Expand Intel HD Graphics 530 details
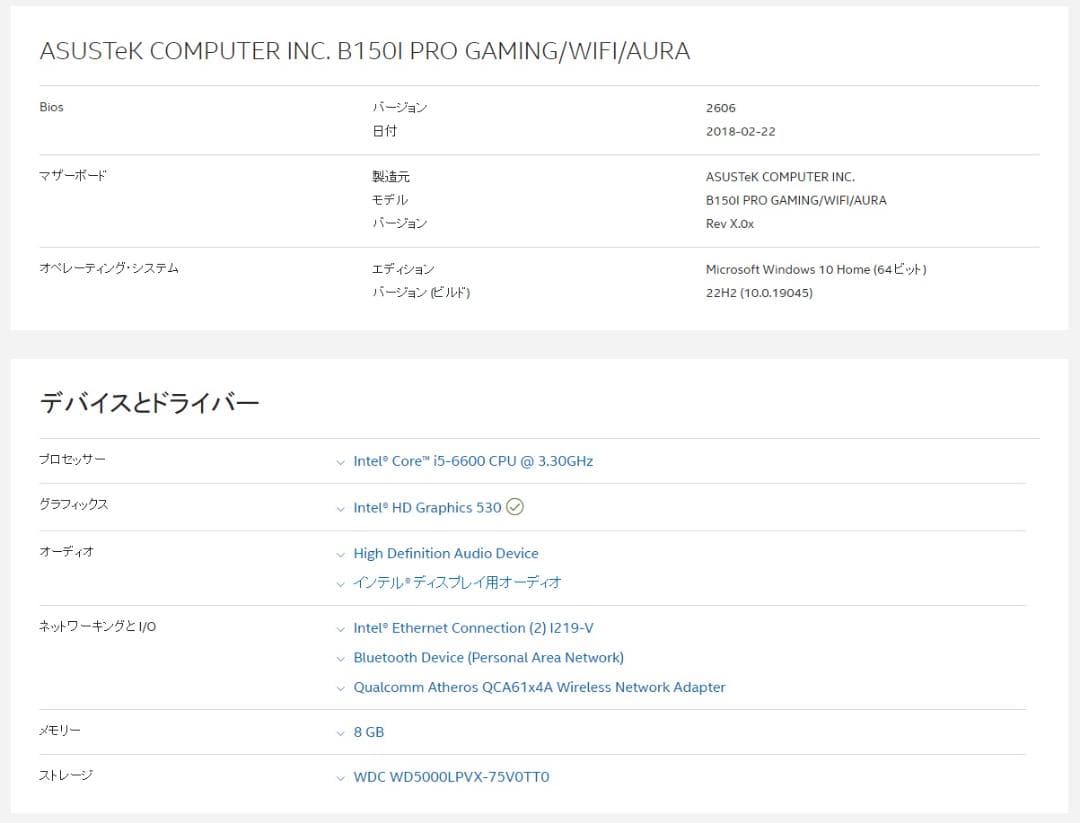 (340, 507)
